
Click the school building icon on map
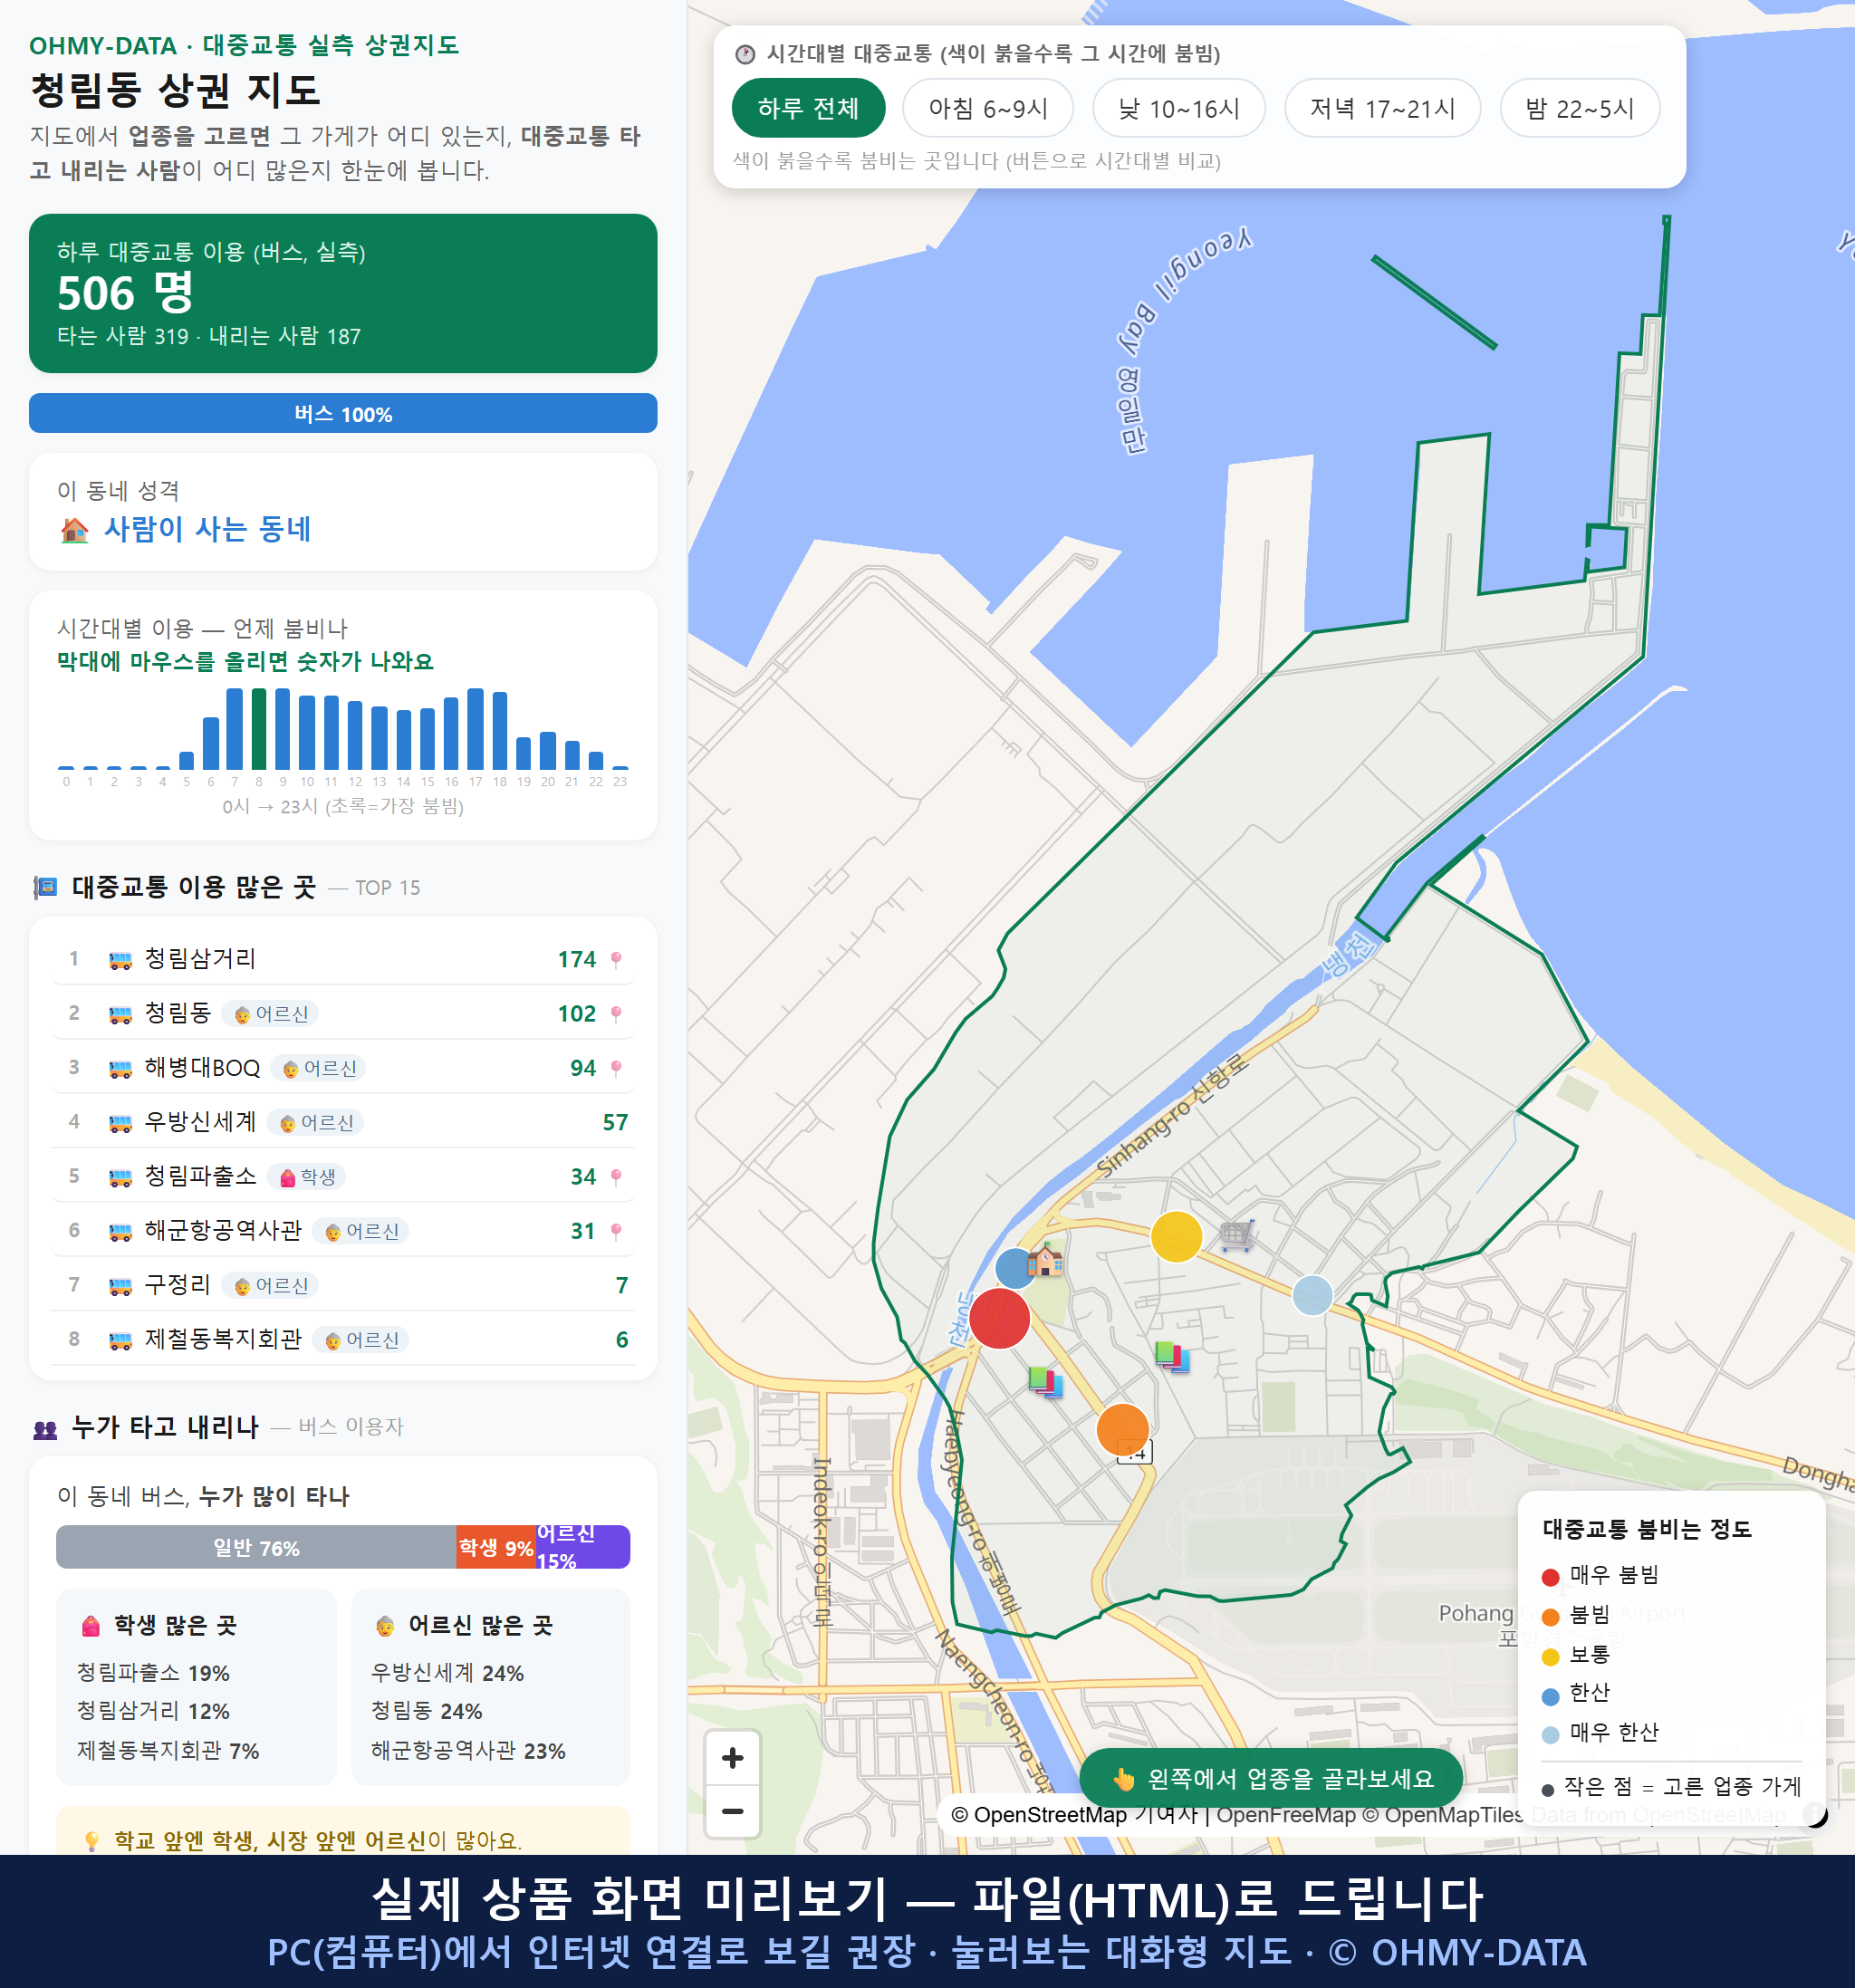[x=1045, y=1260]
